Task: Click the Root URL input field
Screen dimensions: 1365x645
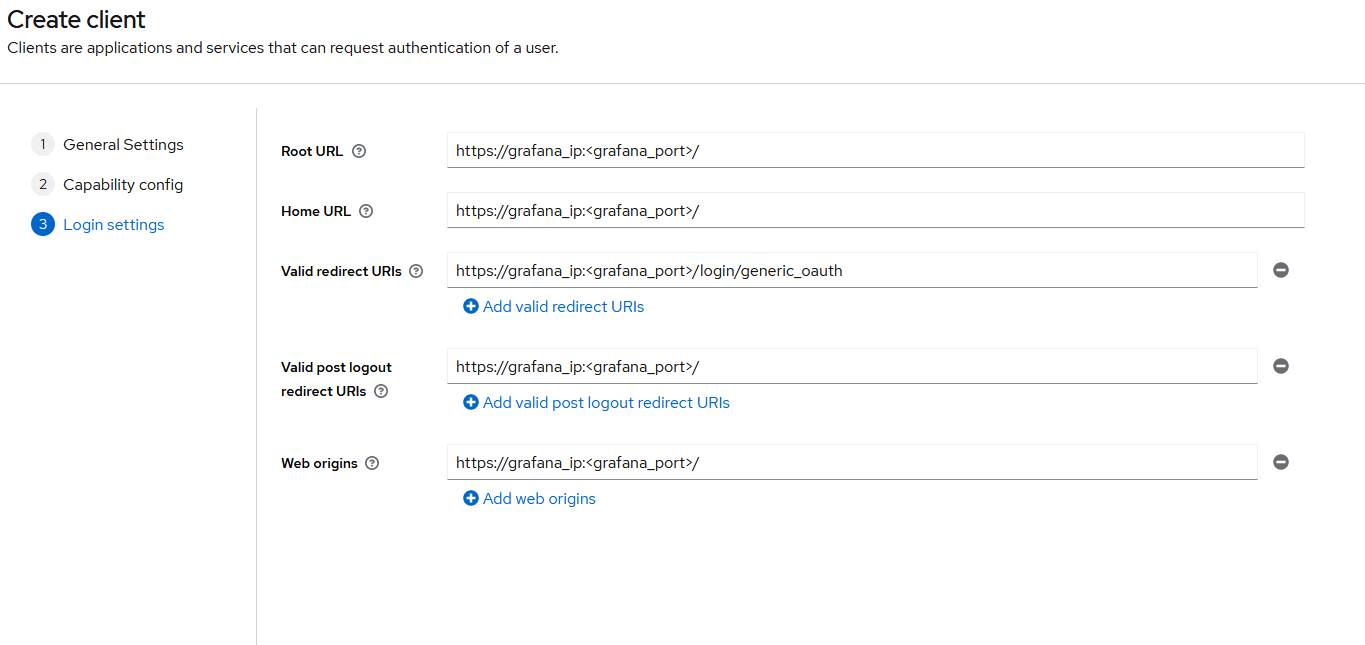Action: tap(875, 151)
